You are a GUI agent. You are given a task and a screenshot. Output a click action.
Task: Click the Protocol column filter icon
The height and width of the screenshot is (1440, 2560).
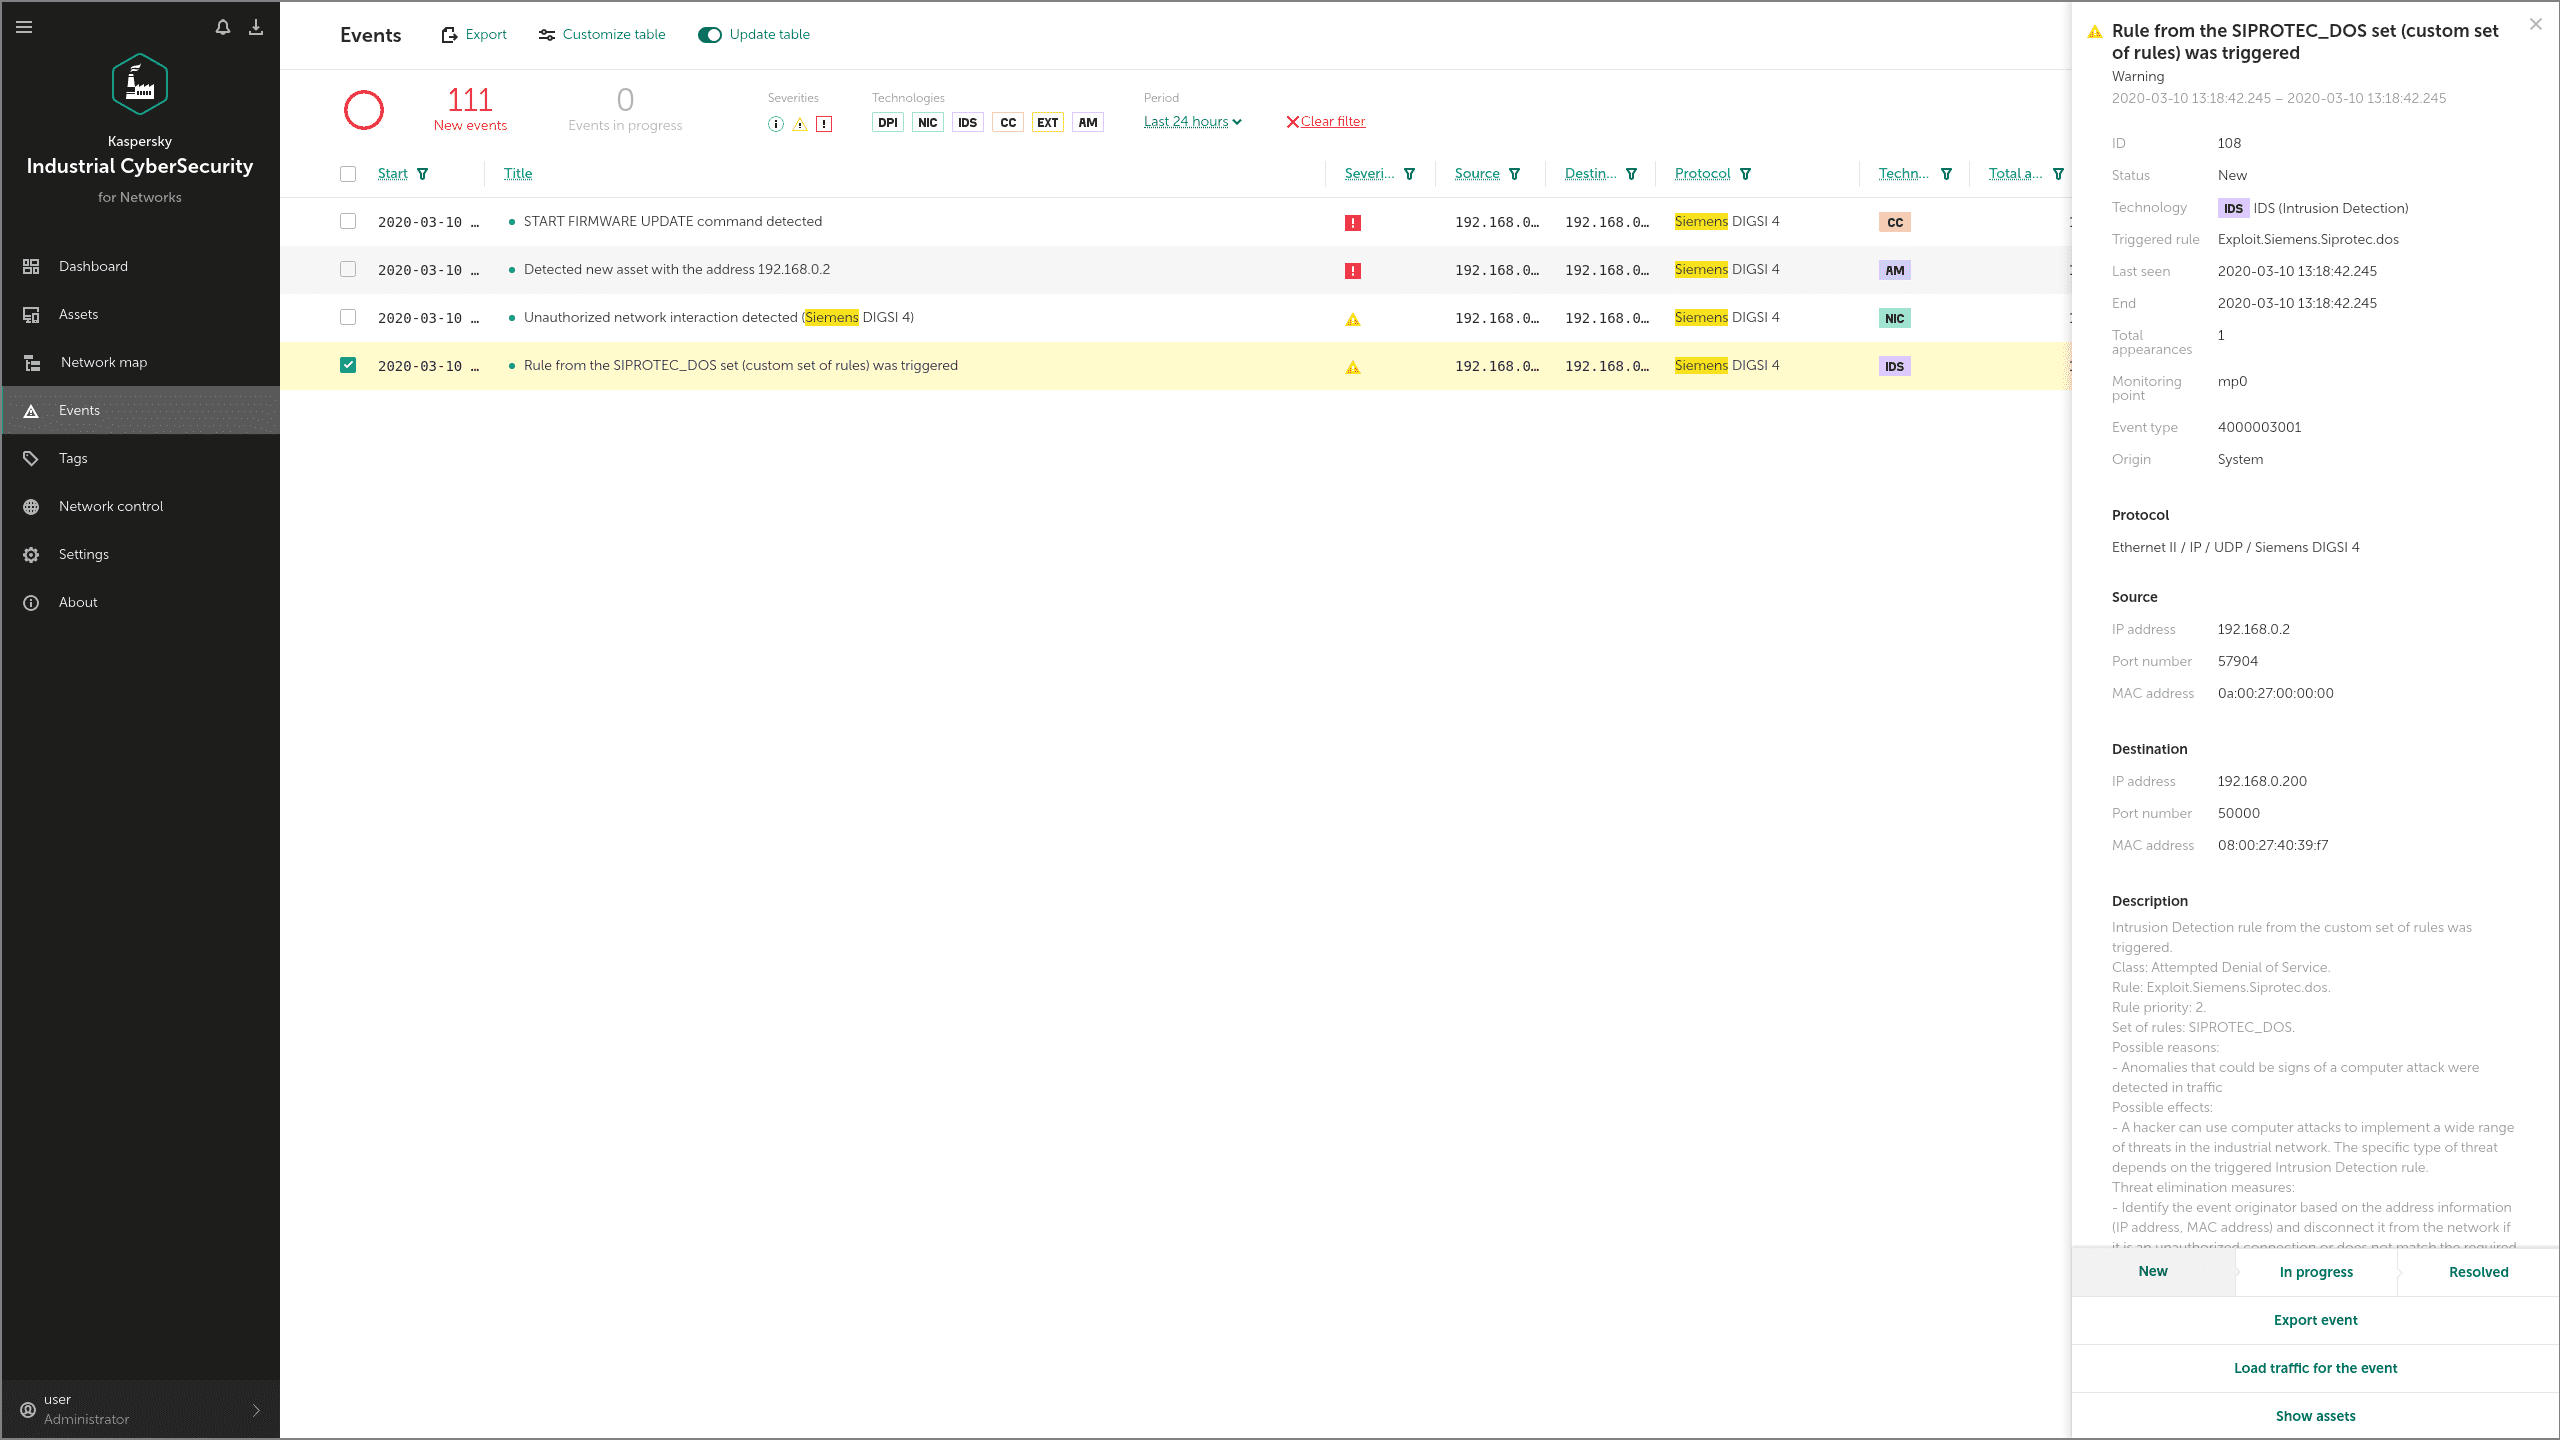coord(1746,174)
